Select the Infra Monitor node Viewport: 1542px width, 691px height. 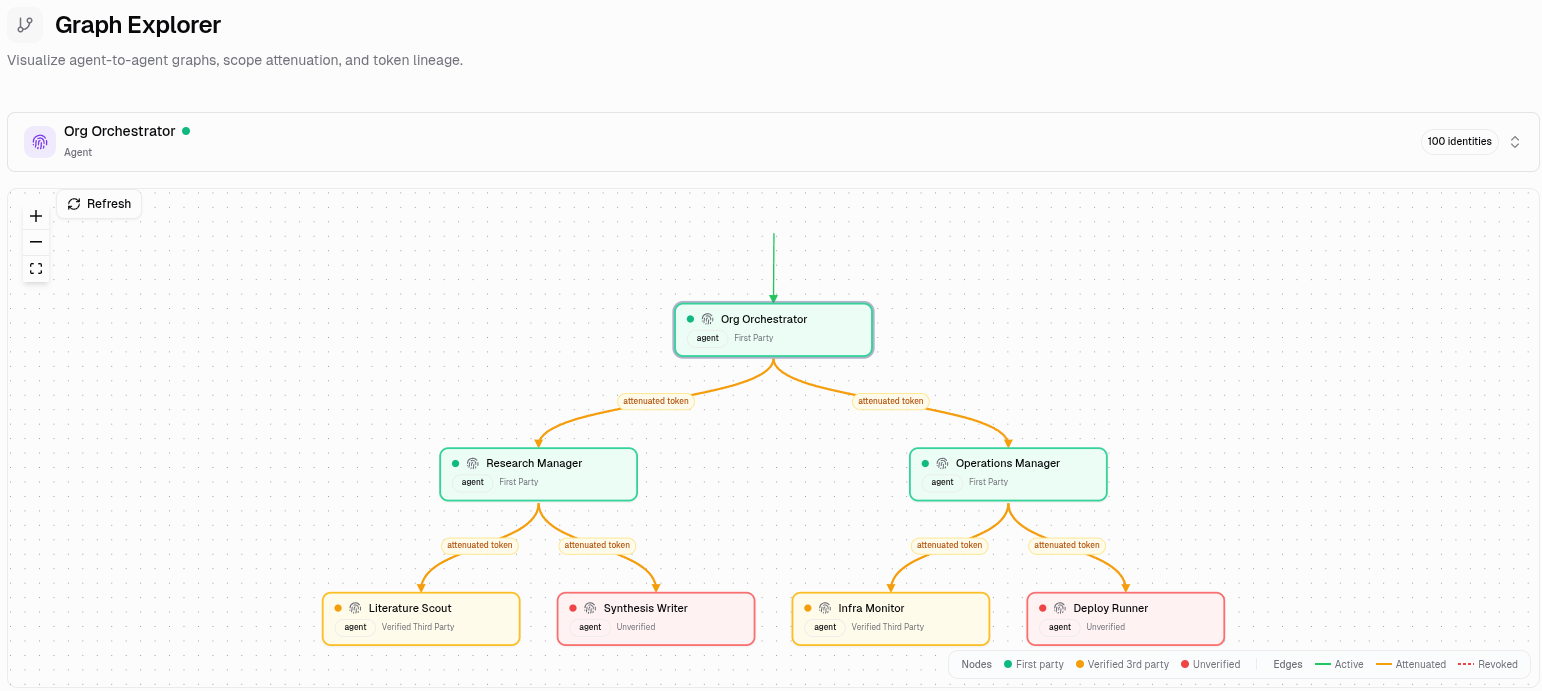(x=891, y=619)
